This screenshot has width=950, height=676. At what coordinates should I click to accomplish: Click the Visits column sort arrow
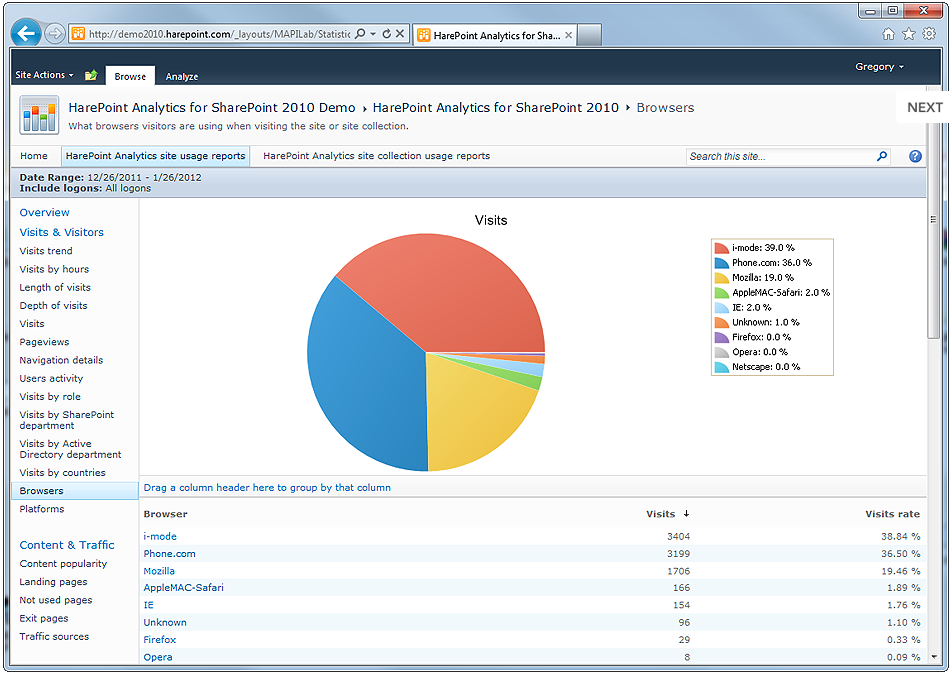coord(686,514)
